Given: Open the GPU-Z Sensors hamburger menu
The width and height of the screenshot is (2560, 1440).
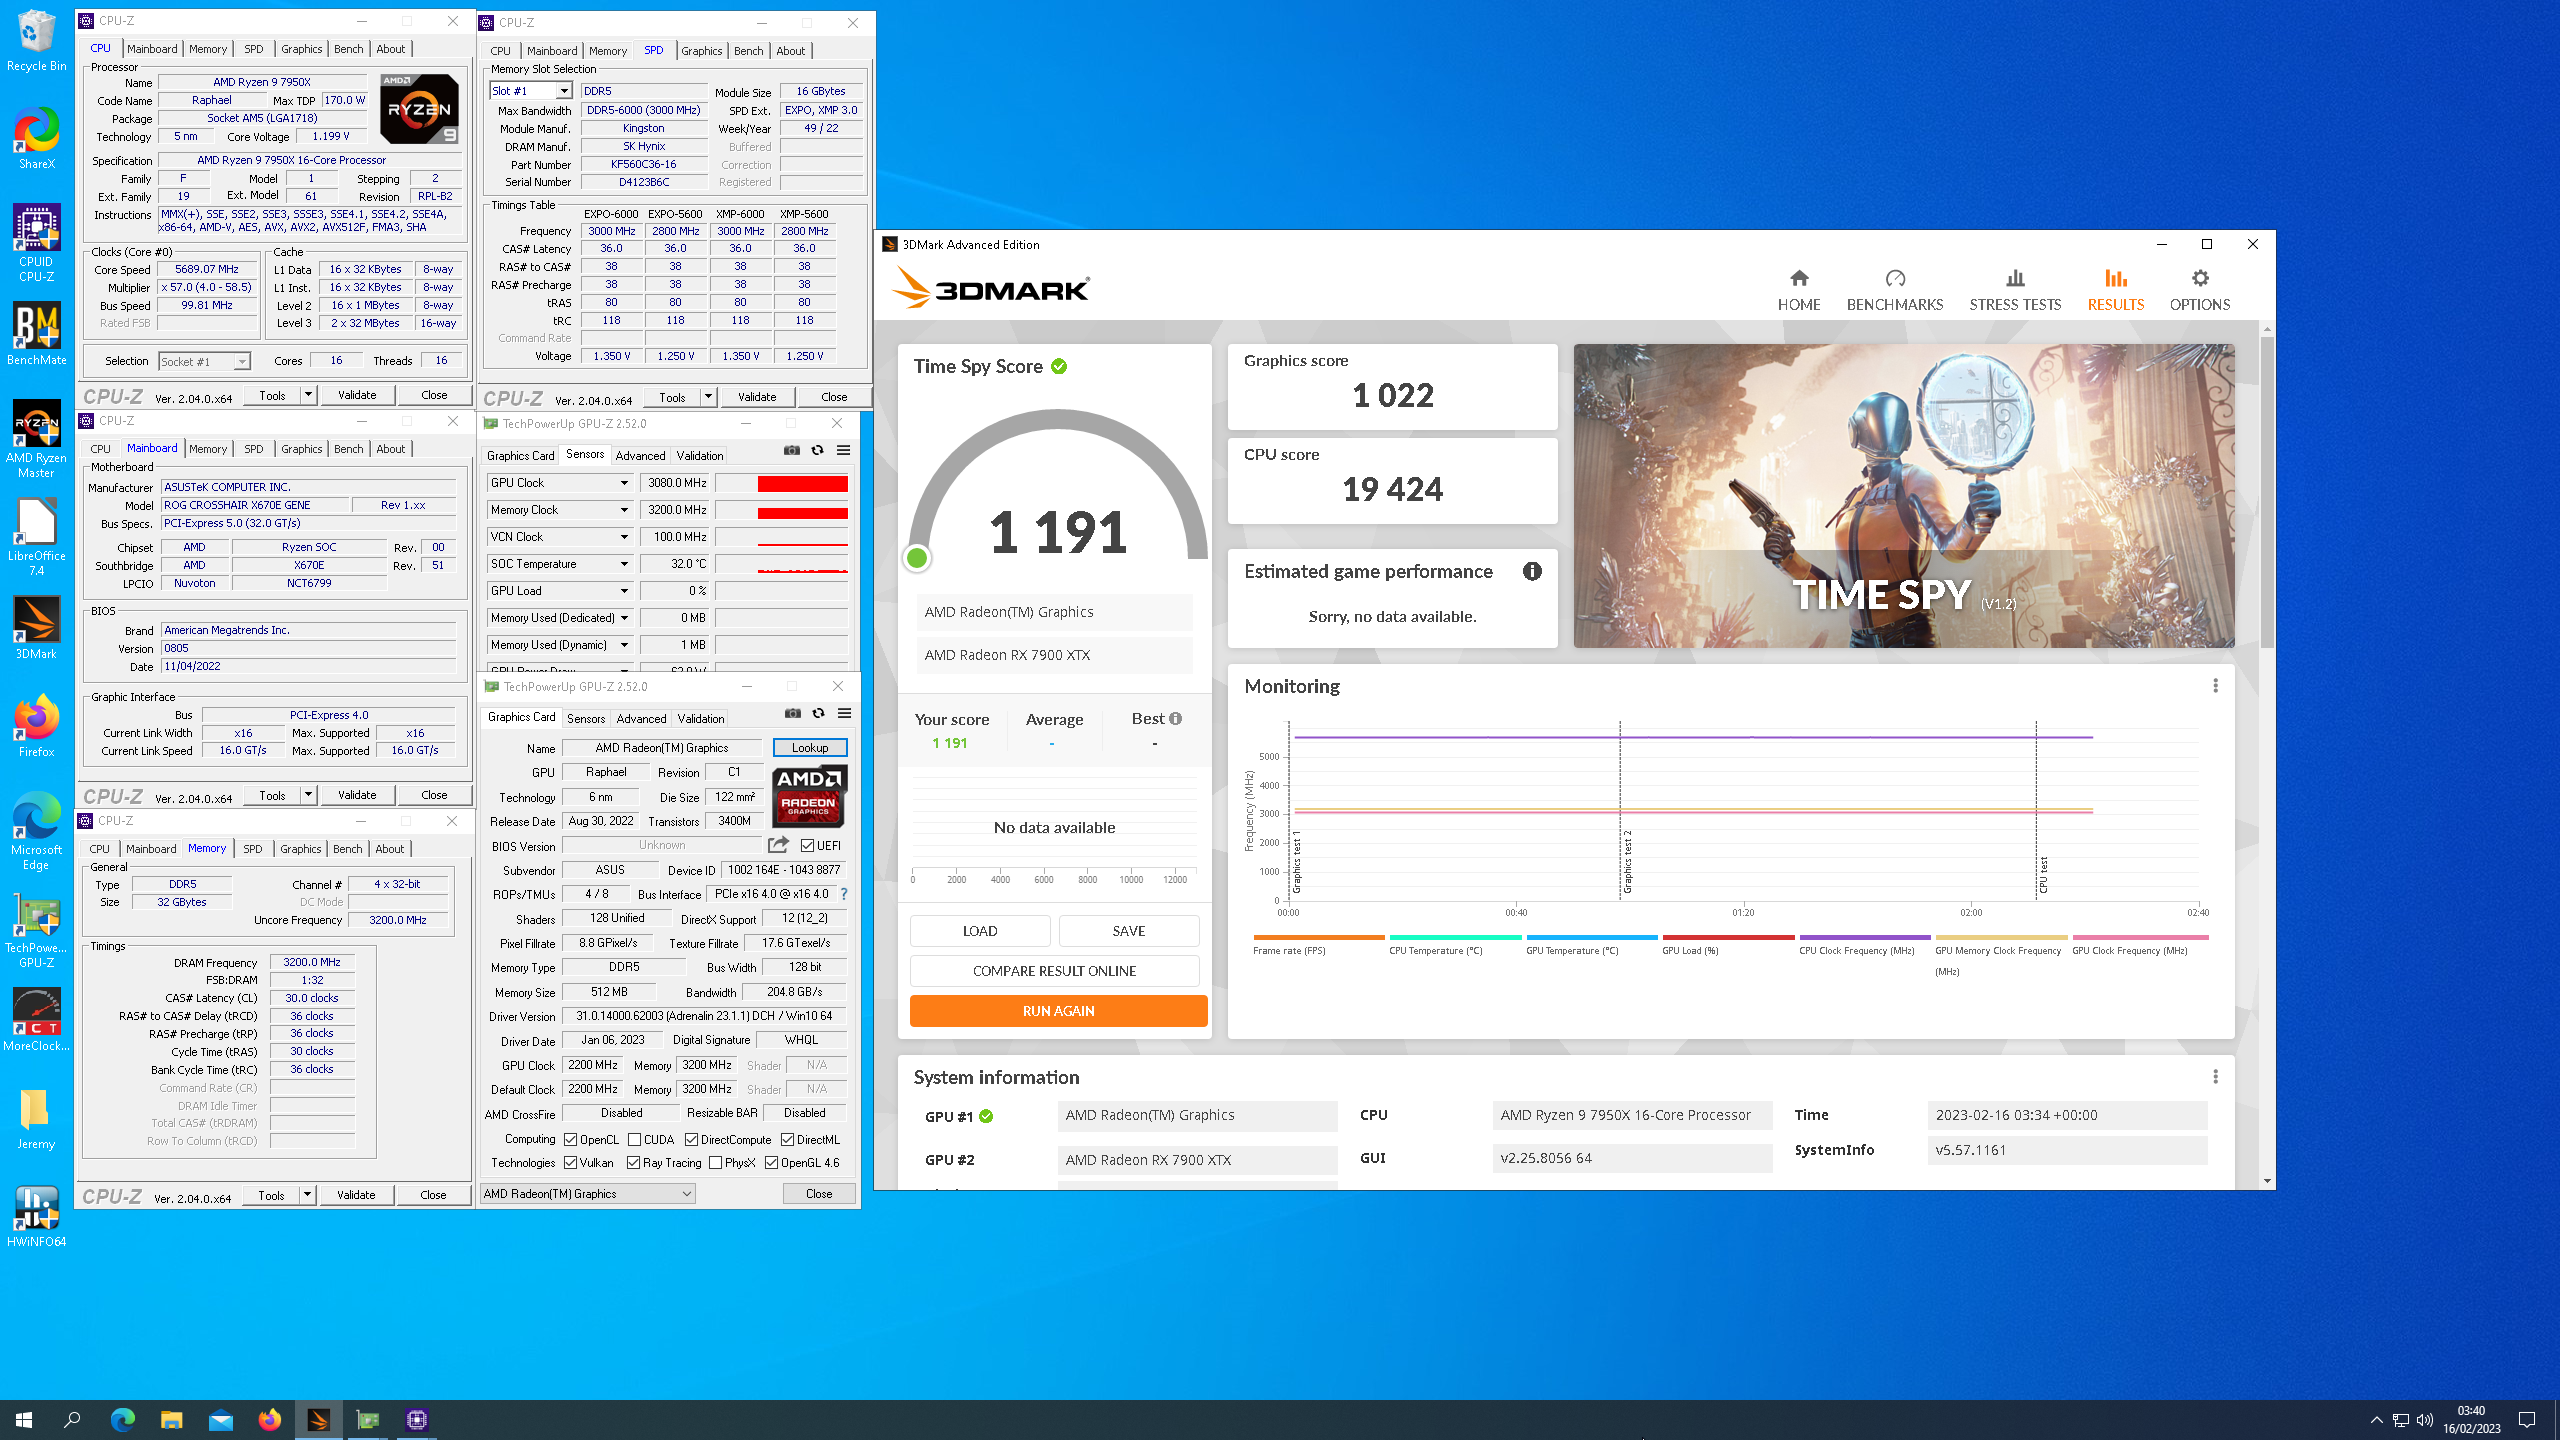Looking at the screenshot, I should (843, 450).
